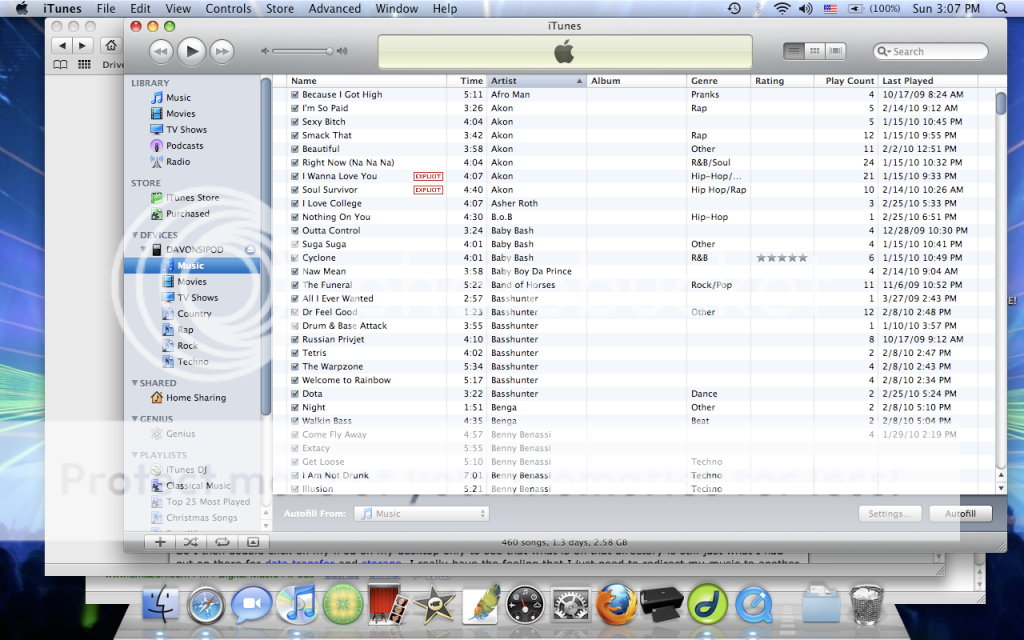Image resolution: width=1024 pixels, height=640 pixels.
Task: Reverse sort order via Artist column header
Action: [x=536, y=81]
